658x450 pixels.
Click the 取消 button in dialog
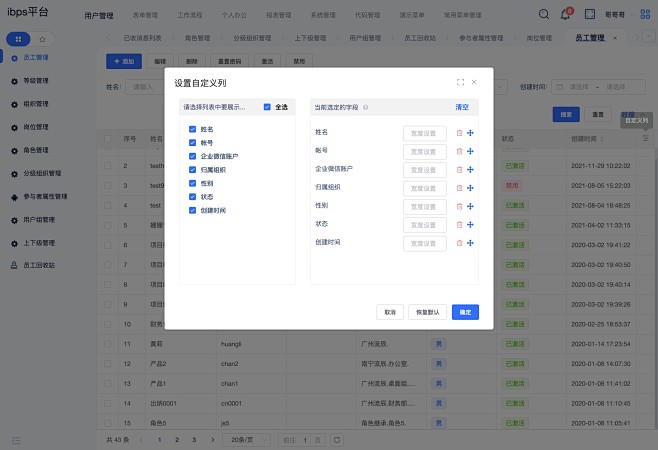click(390, 312)
